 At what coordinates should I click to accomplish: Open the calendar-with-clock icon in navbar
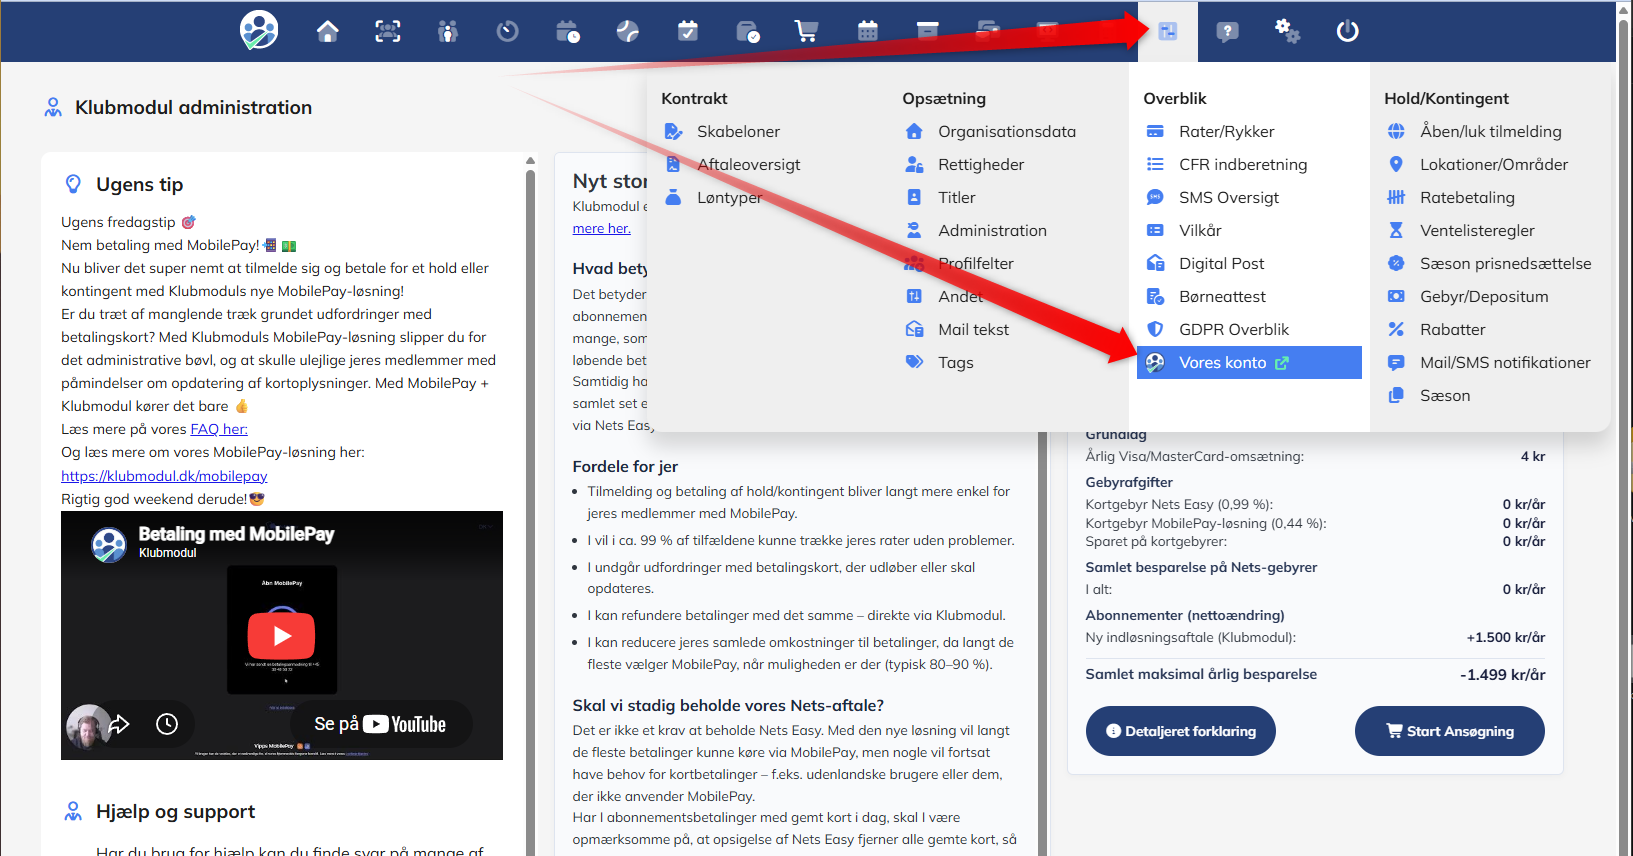[568, 31]
